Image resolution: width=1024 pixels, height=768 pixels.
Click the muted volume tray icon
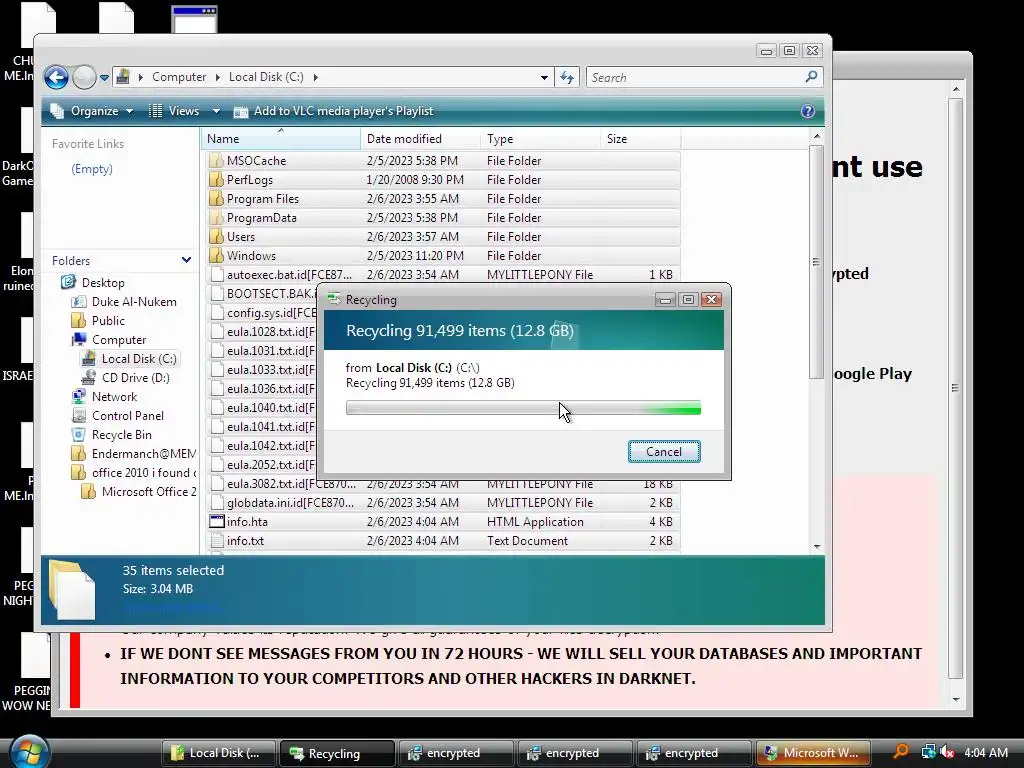(947, 752)
